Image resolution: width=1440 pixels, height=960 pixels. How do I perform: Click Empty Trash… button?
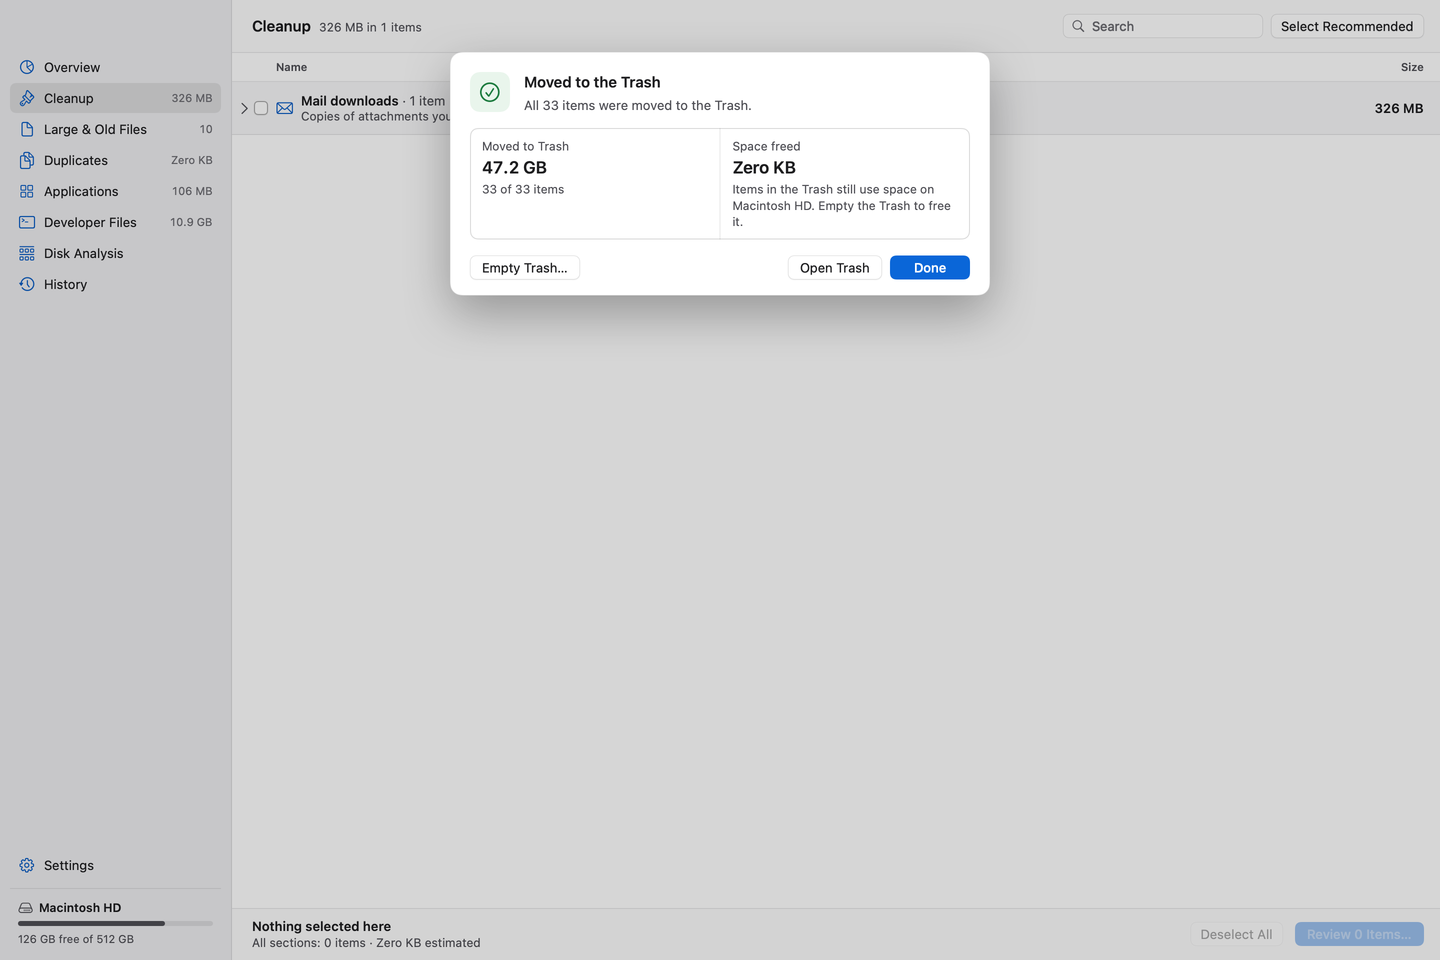525,268
